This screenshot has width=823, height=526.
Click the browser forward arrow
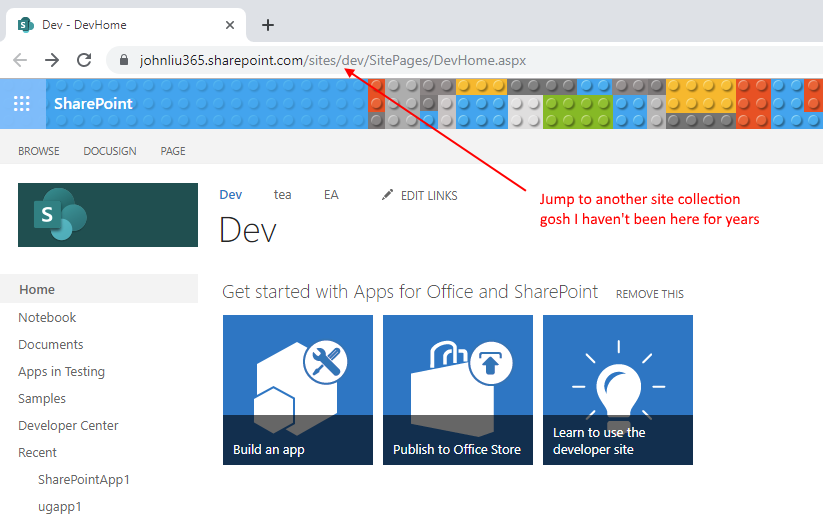click(x=52, y=60)
